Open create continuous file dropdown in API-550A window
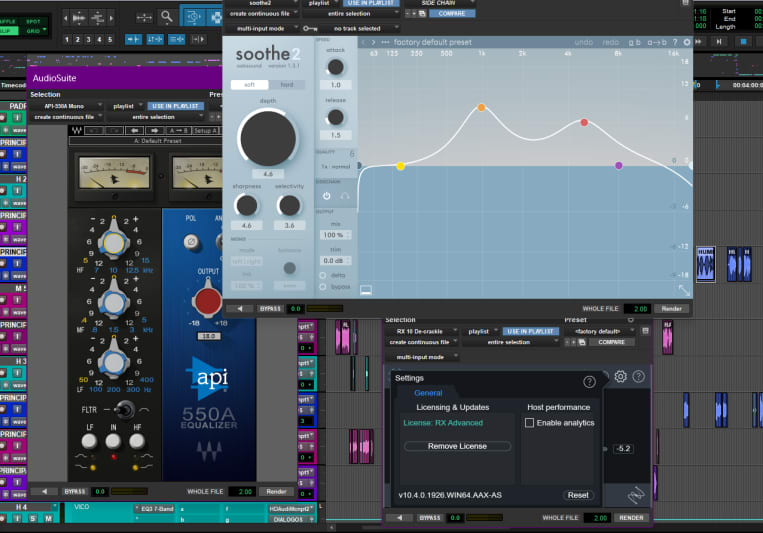This screenshot has height=533, width=763. click(x=68, y=117)
